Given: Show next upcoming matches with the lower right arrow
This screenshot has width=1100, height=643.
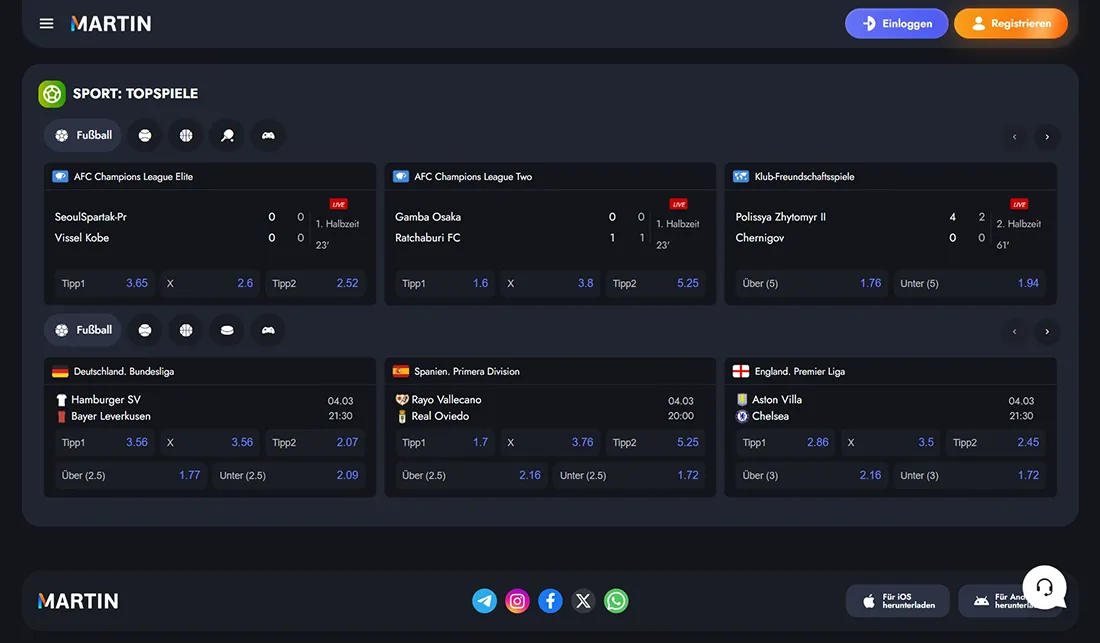Looking at the screenshot, I should pos(1047,331).
